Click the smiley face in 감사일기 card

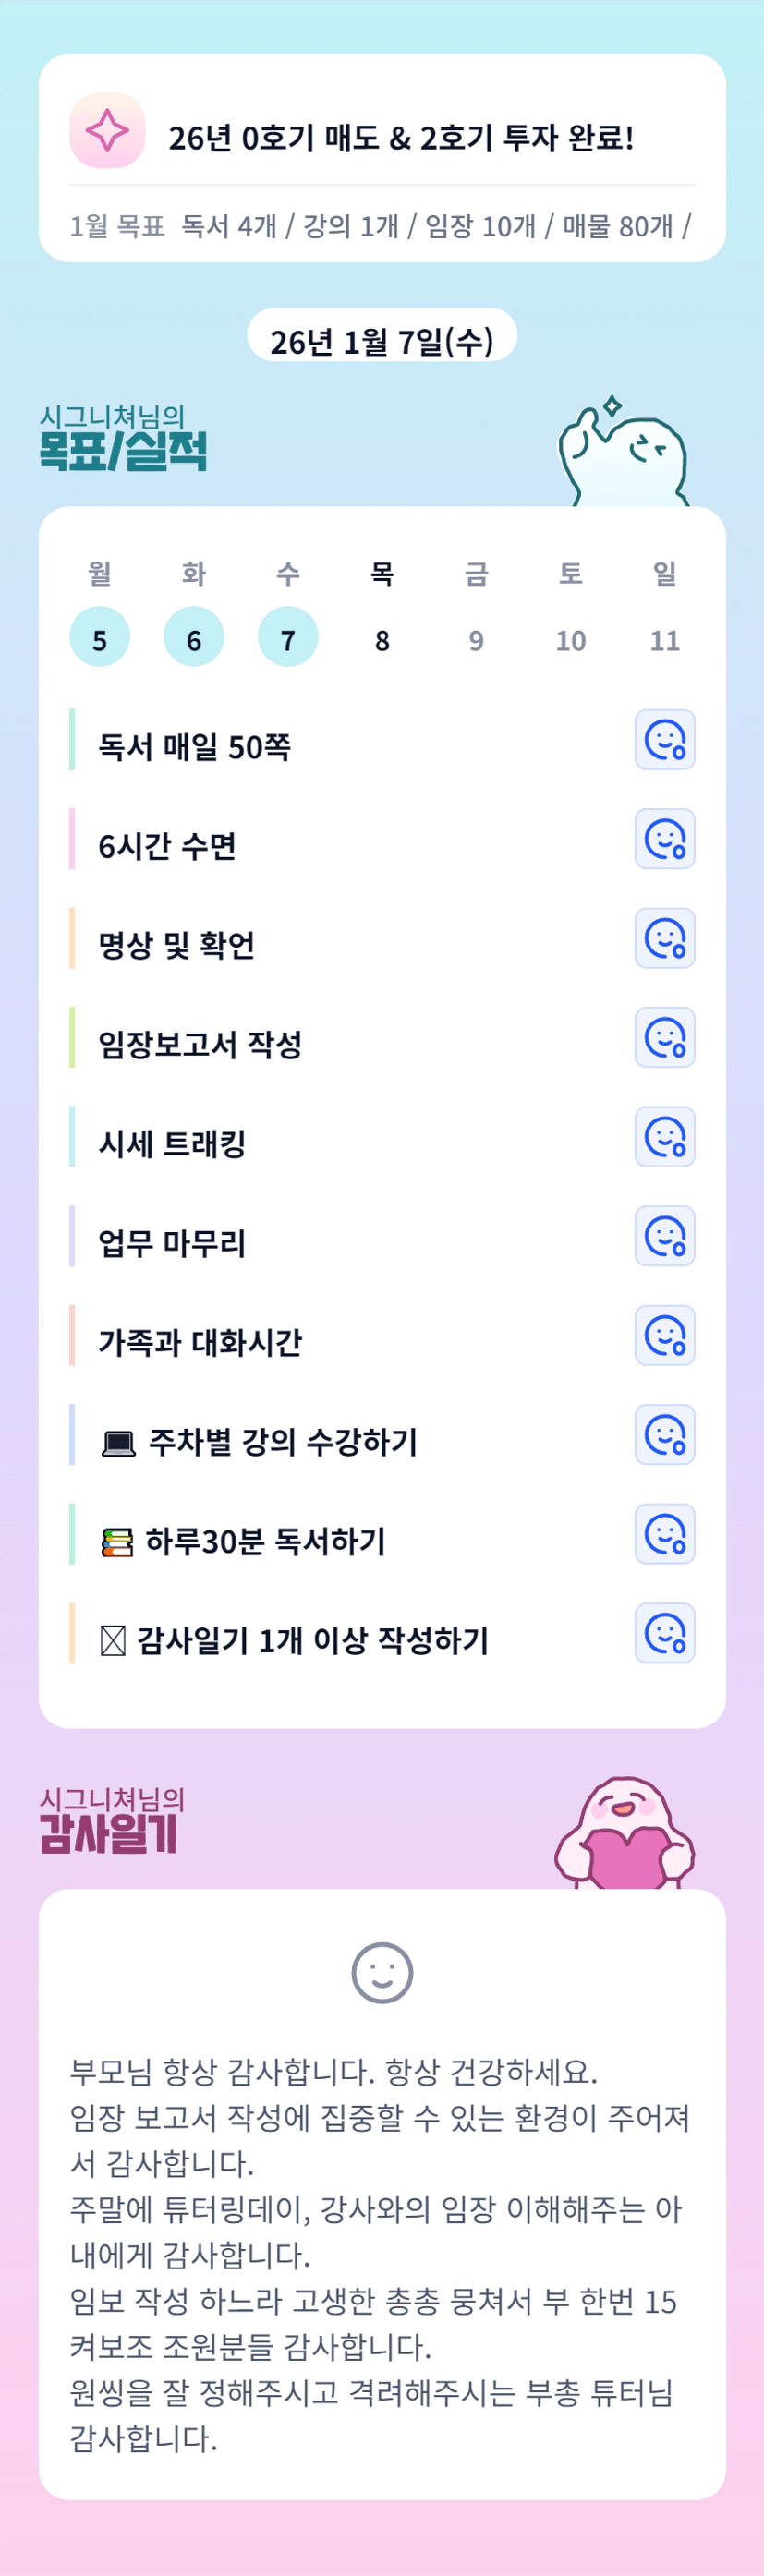pyautogui.click(x=382, y=1973)
